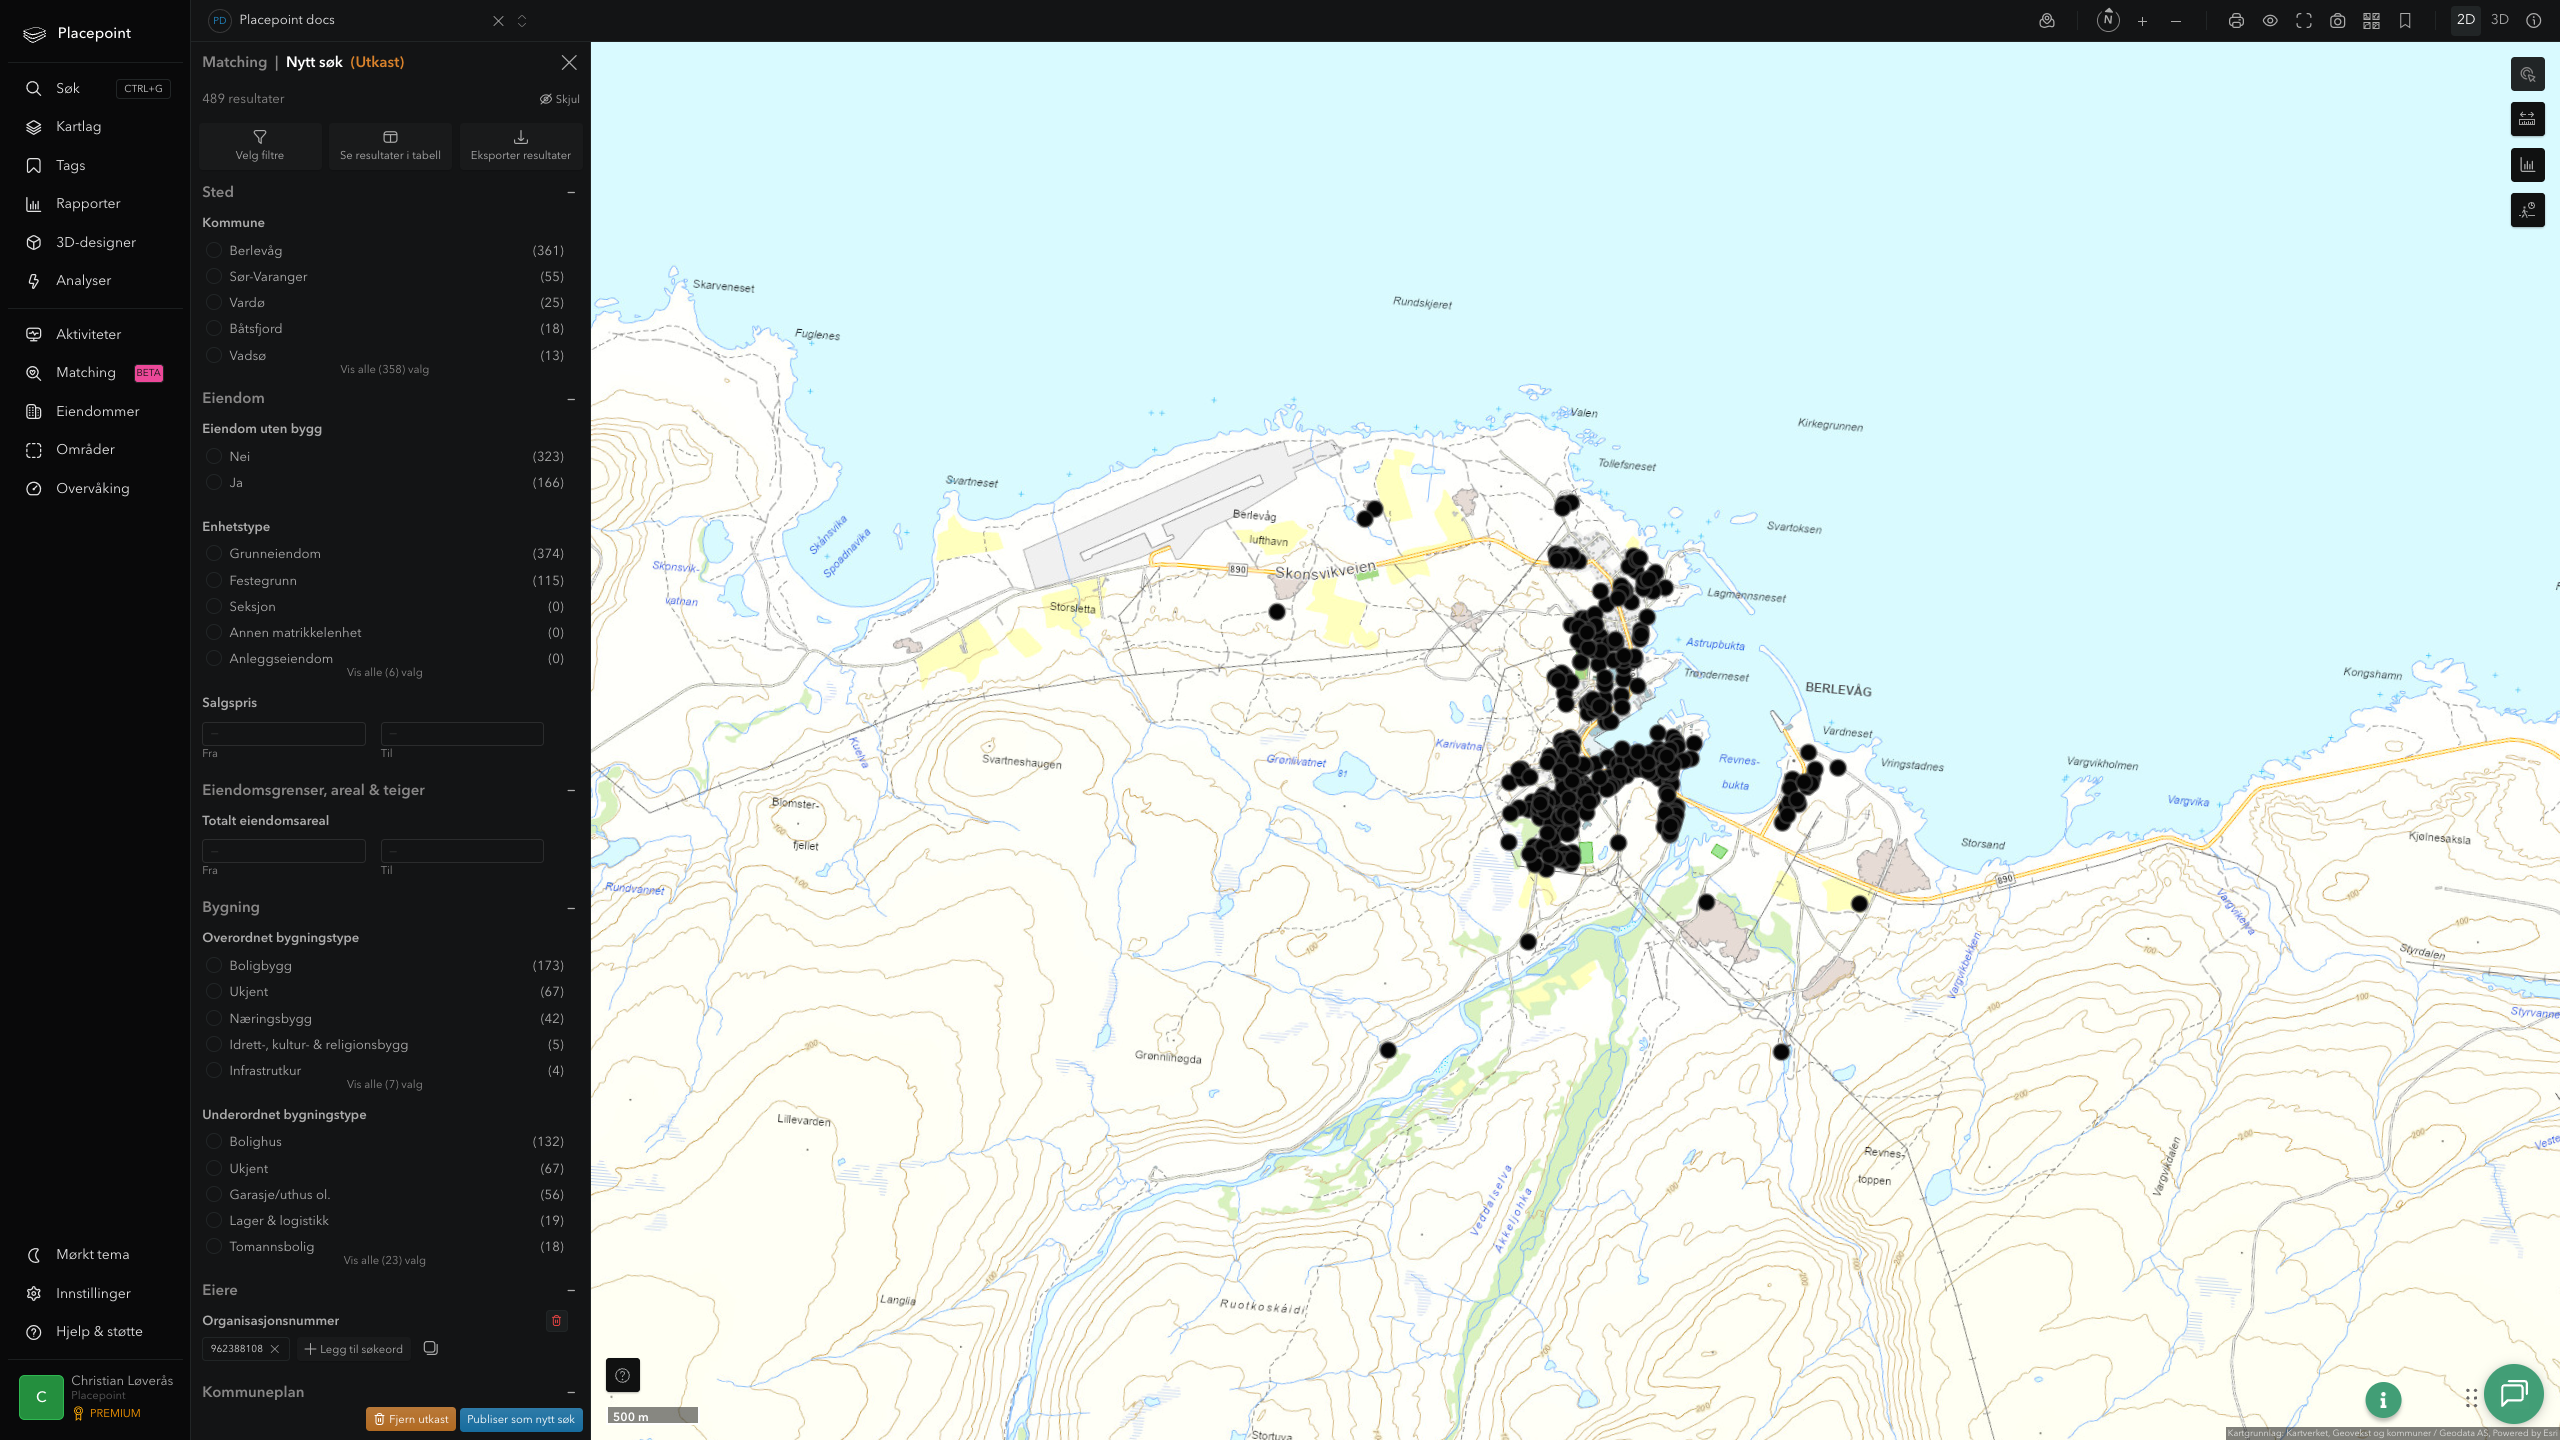Close the Placepoint docs workspace tab
2560x1440 pixels.
(498, 21)
